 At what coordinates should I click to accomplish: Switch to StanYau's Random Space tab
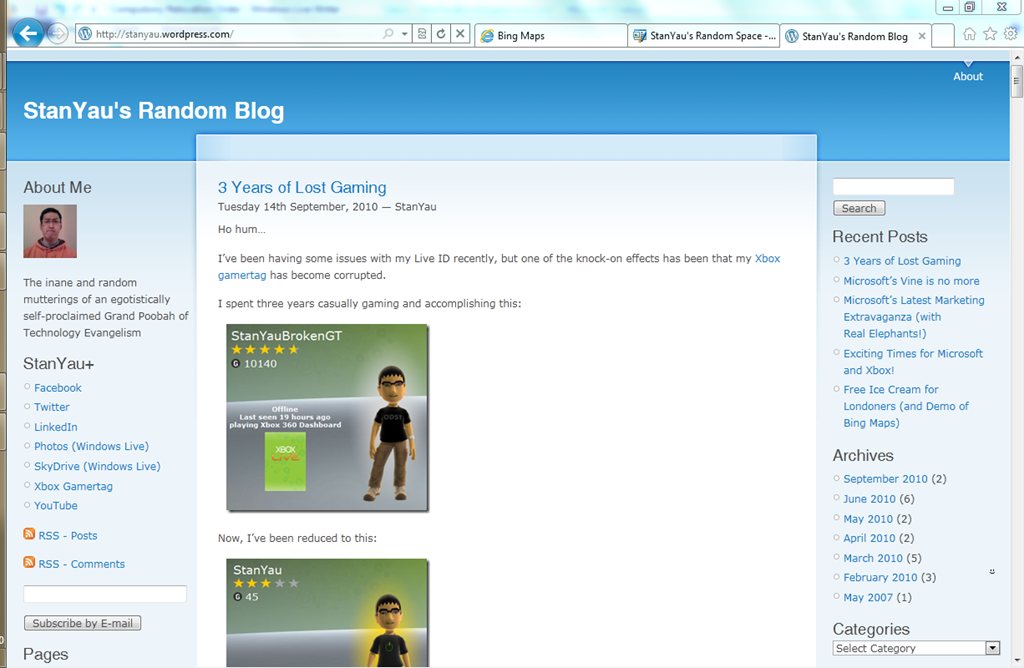(x=704, y=36)
